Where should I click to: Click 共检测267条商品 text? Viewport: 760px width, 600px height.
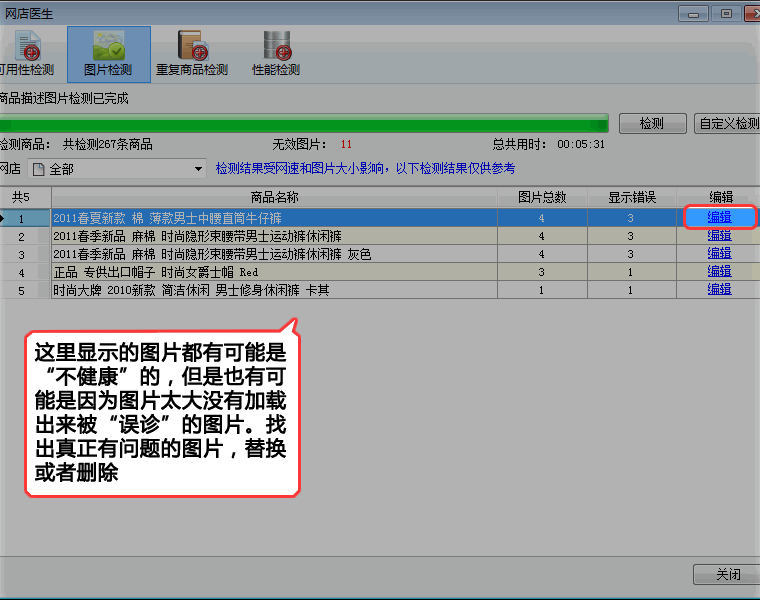point(108,144)
